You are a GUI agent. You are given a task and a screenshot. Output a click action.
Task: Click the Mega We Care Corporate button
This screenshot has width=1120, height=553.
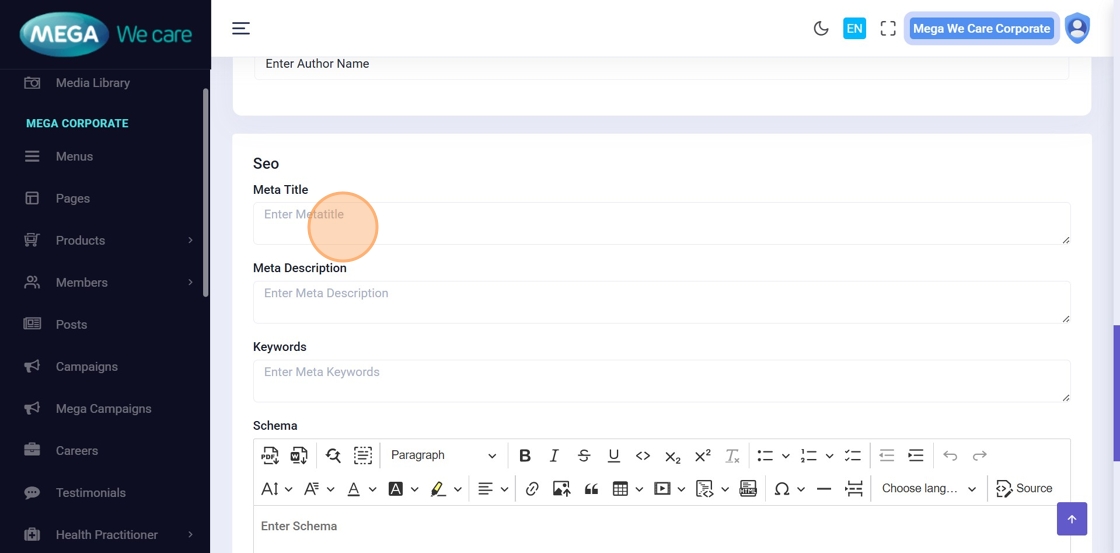(981, 29)
